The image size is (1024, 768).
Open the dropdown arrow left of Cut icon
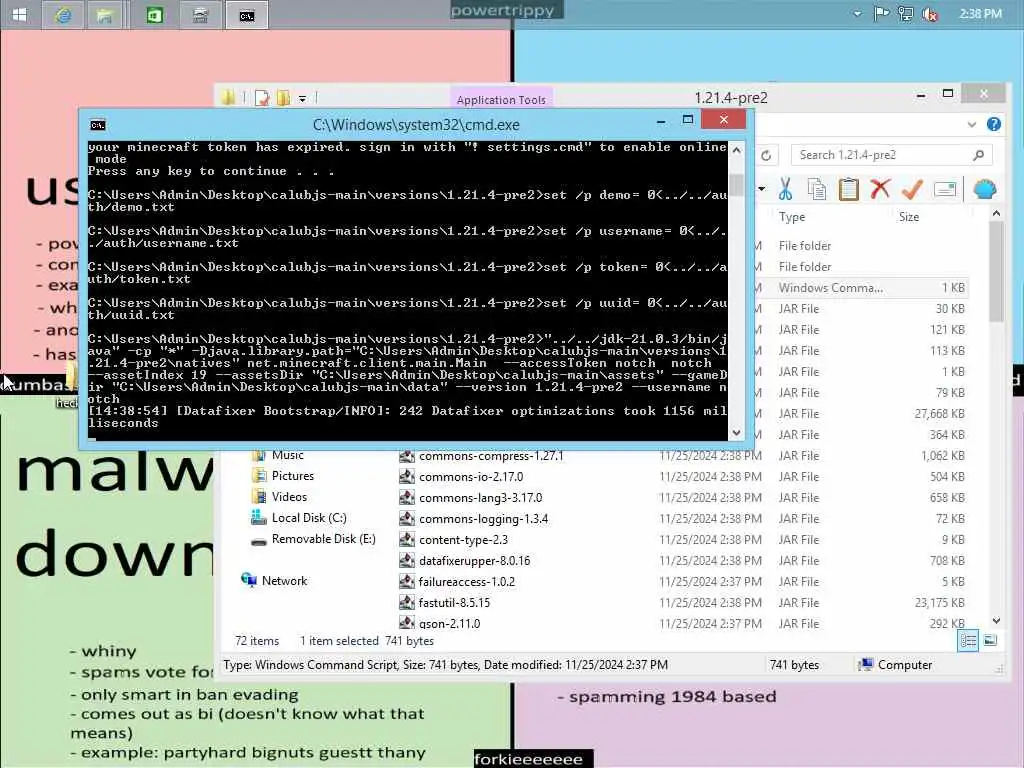(761, 189)
